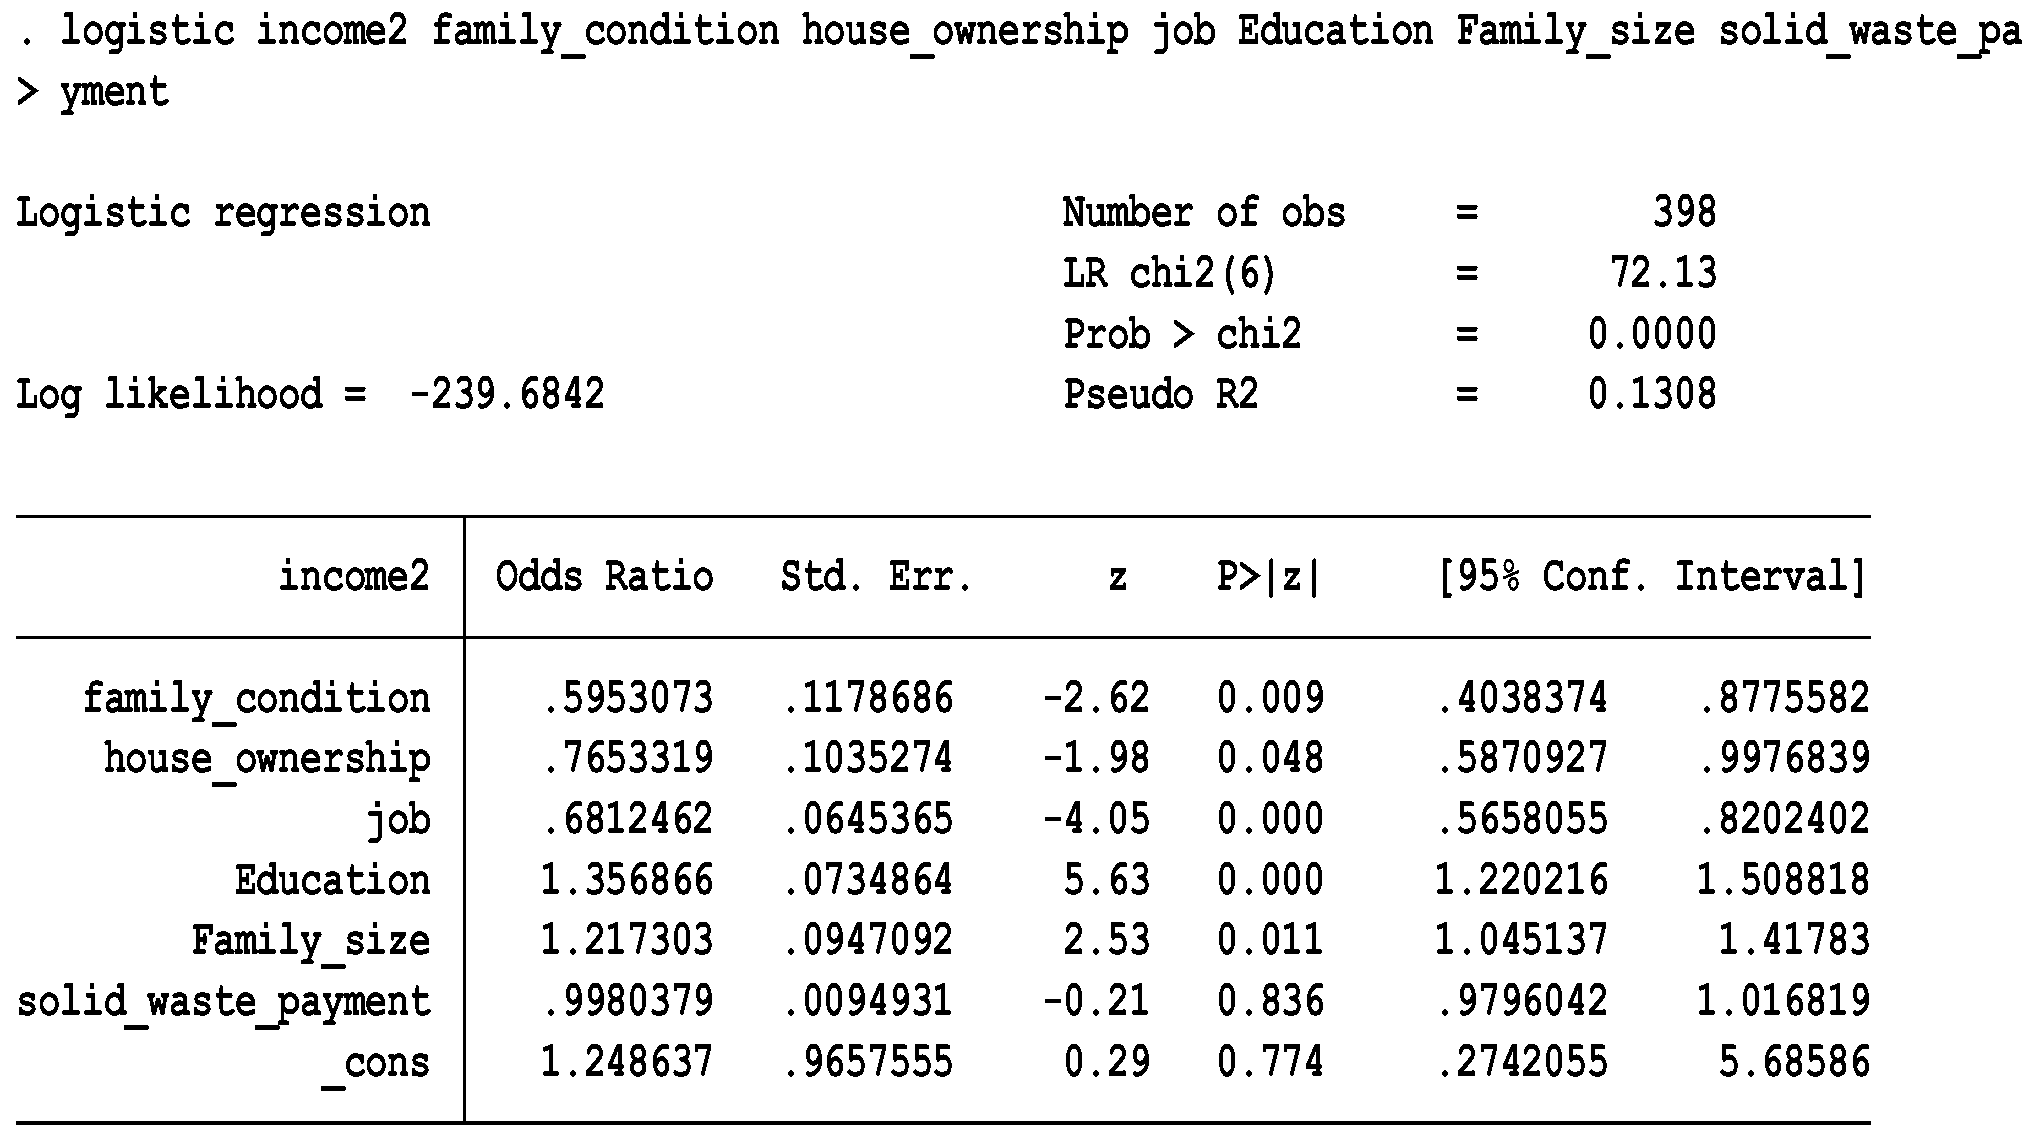Click the job z-statistic -4.05

tap(1096, 820)
